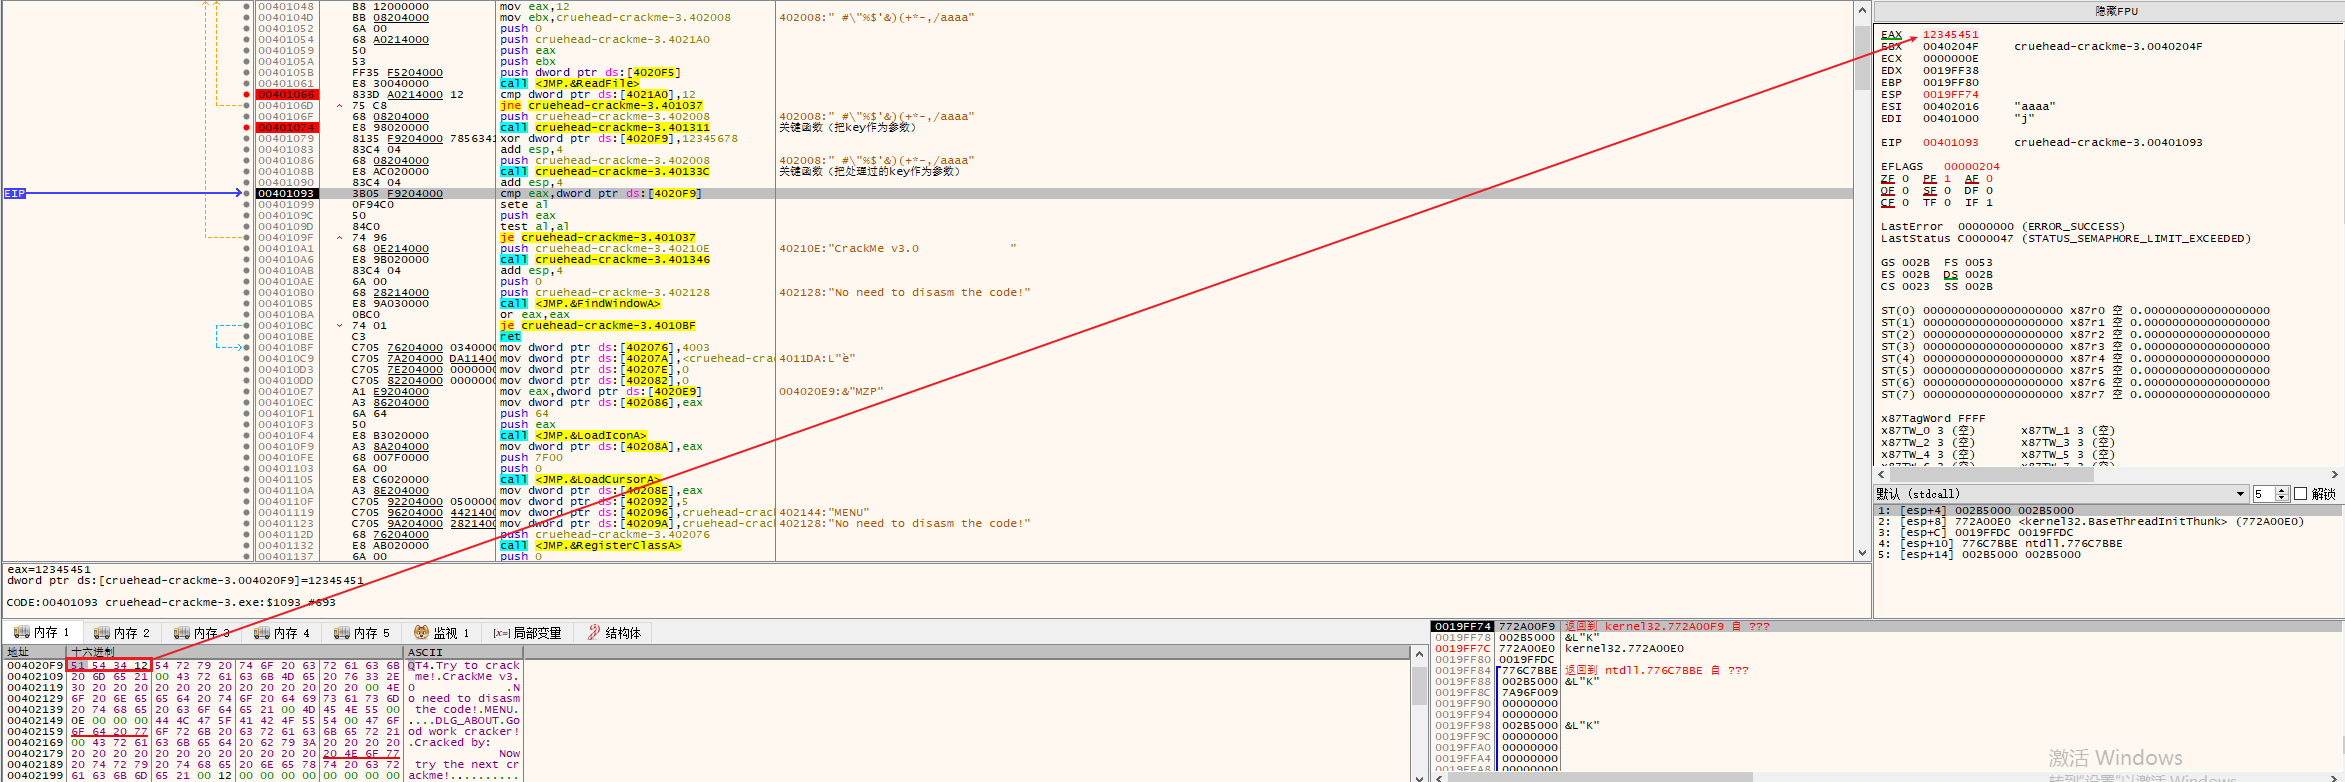Toggle breakpoint bullet at address 00401048
The width and height of the screenshot is (2345, 782).
tap(247, 7)
